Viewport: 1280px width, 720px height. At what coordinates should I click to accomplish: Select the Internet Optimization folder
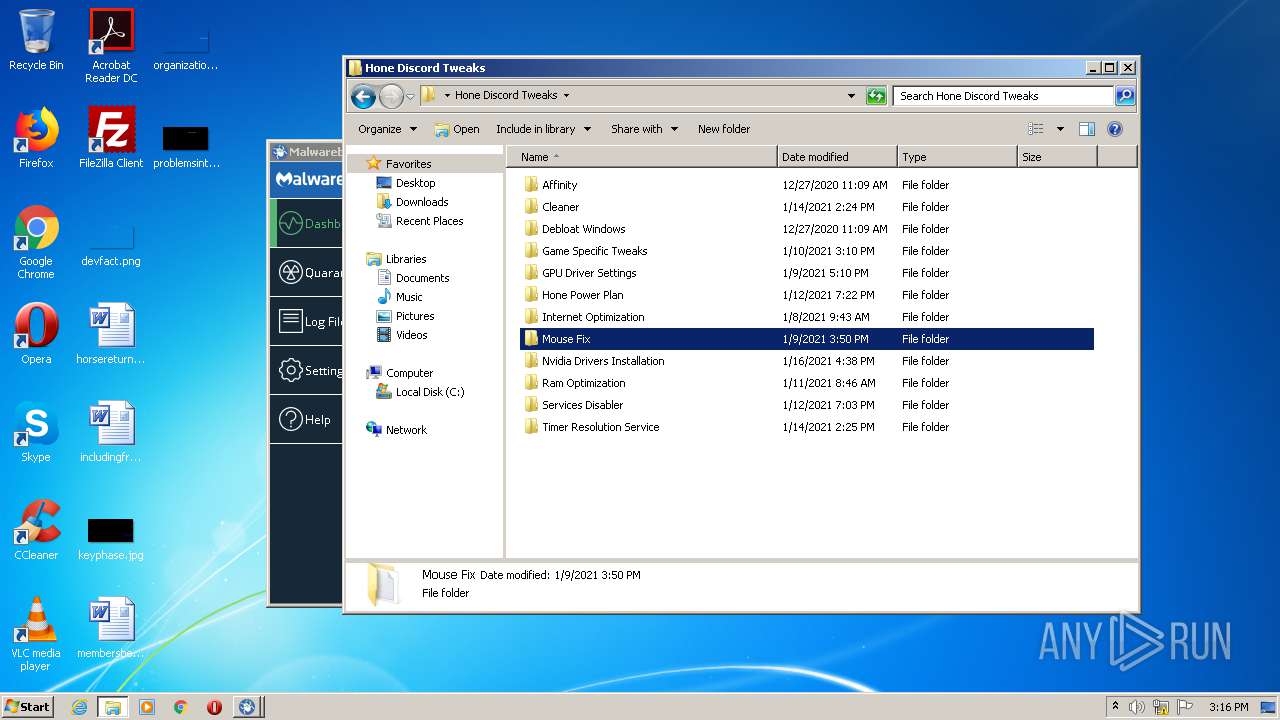593,317
